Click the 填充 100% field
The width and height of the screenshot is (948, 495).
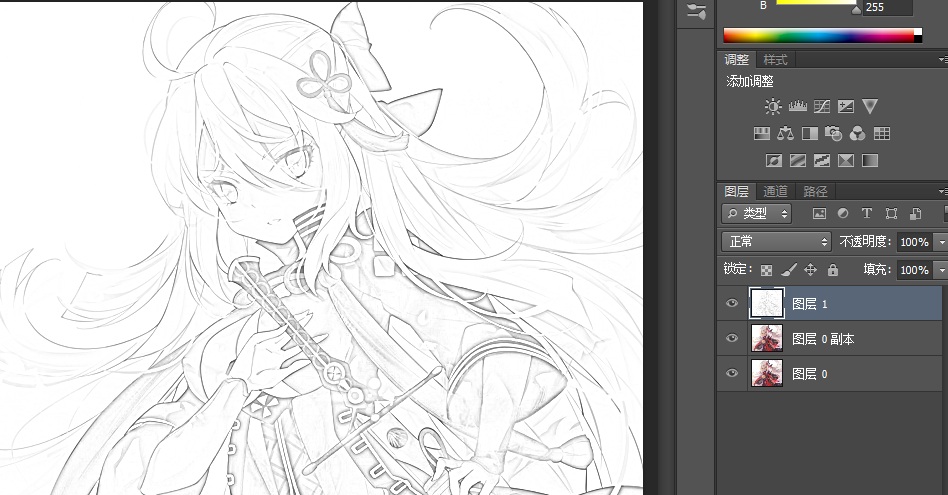[x=915, y=270]
